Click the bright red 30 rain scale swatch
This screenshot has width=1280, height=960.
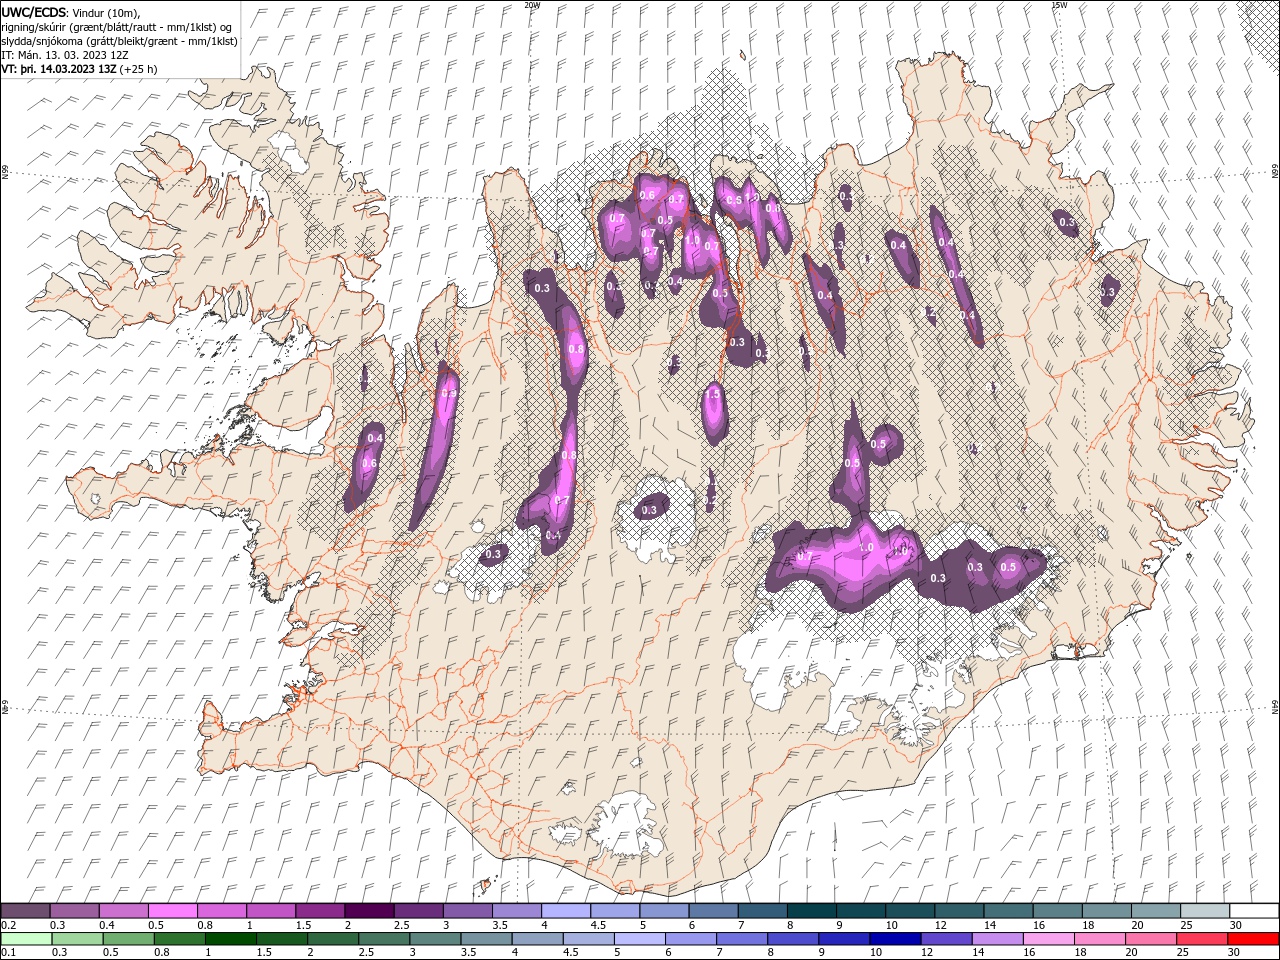[1253, 939]
